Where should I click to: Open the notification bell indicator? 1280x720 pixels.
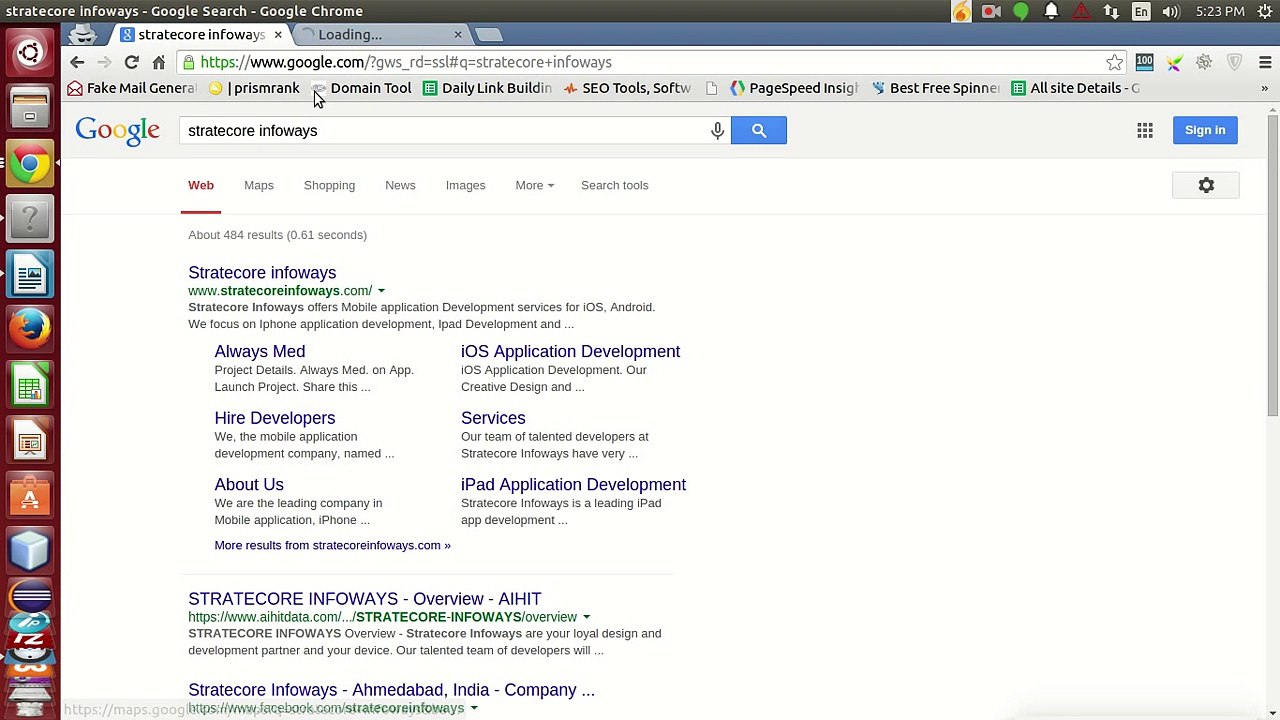coord(1051,11)
